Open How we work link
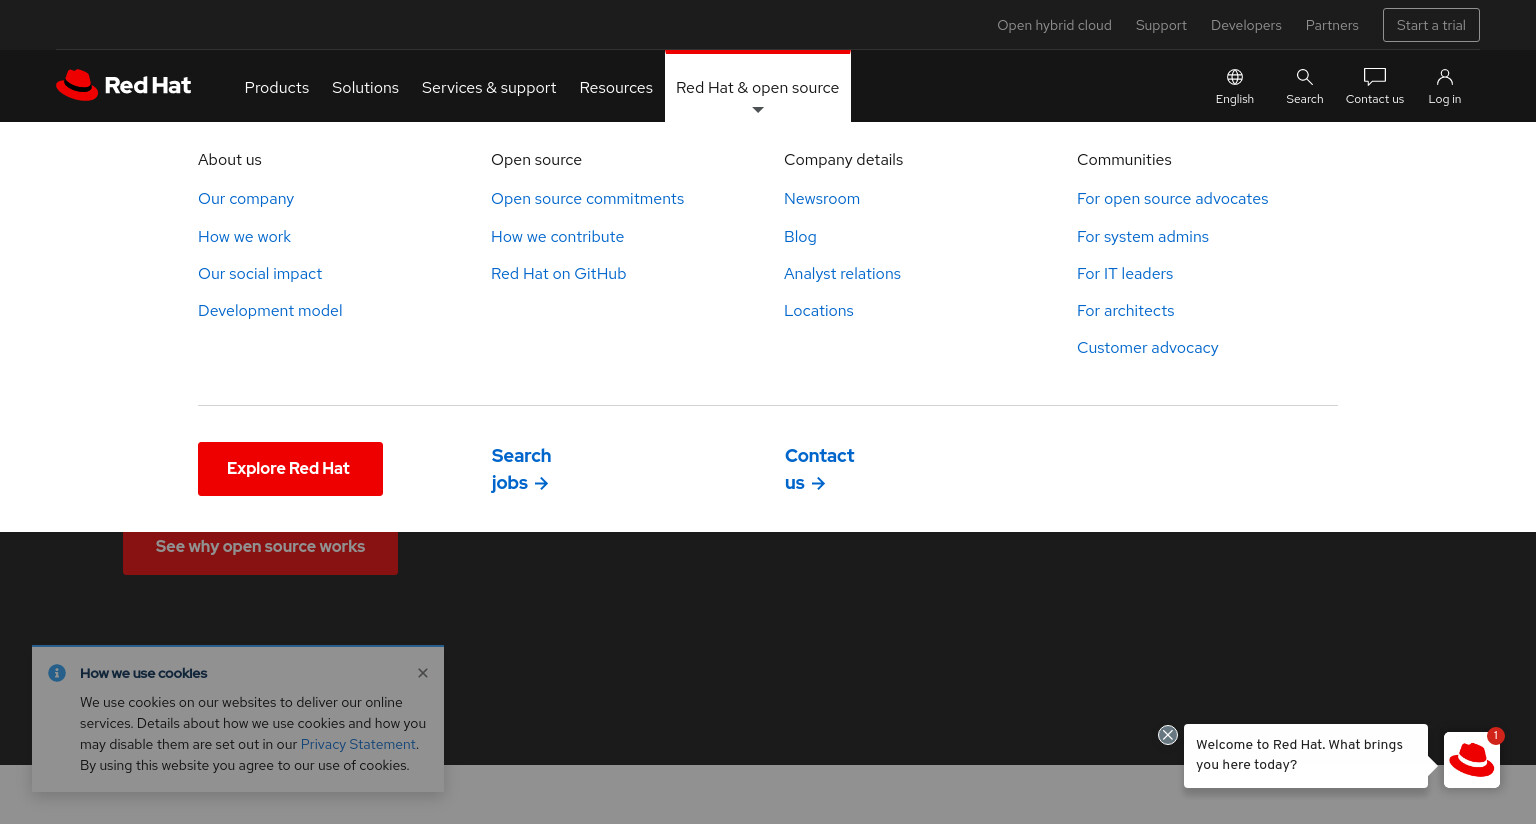The image size is (1536, 824). [x=244, y=237]
